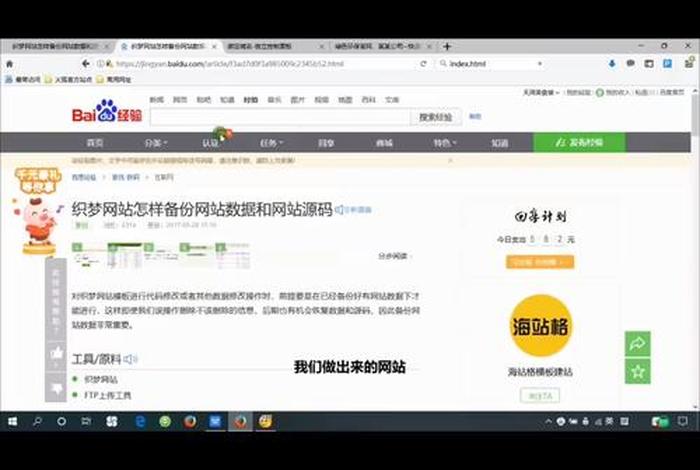This screenshot has height=470, width=700.
Task: Click the 贴吧 link above search box
Action: 204,100
